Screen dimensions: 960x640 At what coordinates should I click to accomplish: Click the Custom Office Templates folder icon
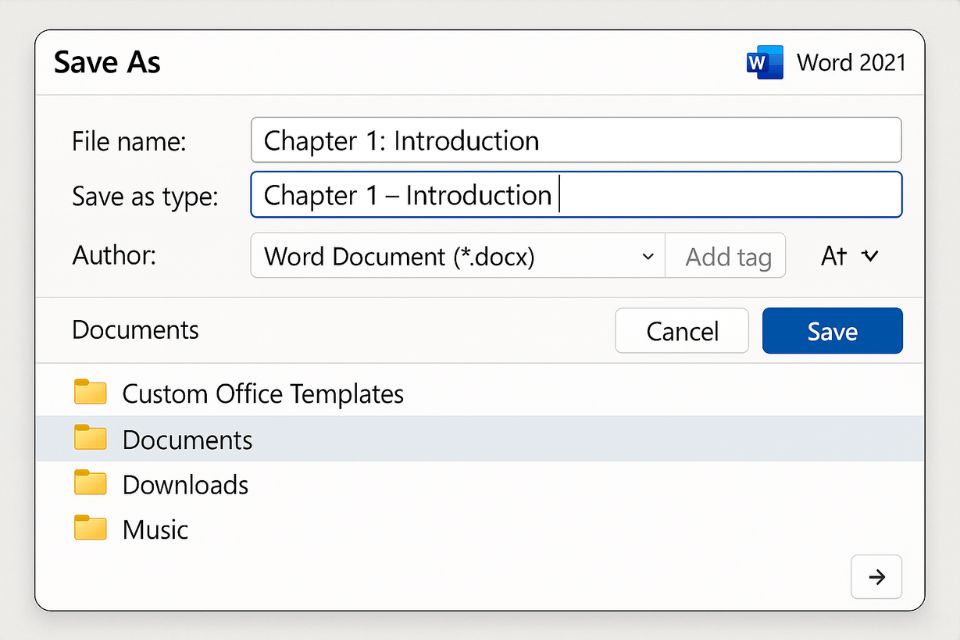pyautogui.click(x=90, y=392)
